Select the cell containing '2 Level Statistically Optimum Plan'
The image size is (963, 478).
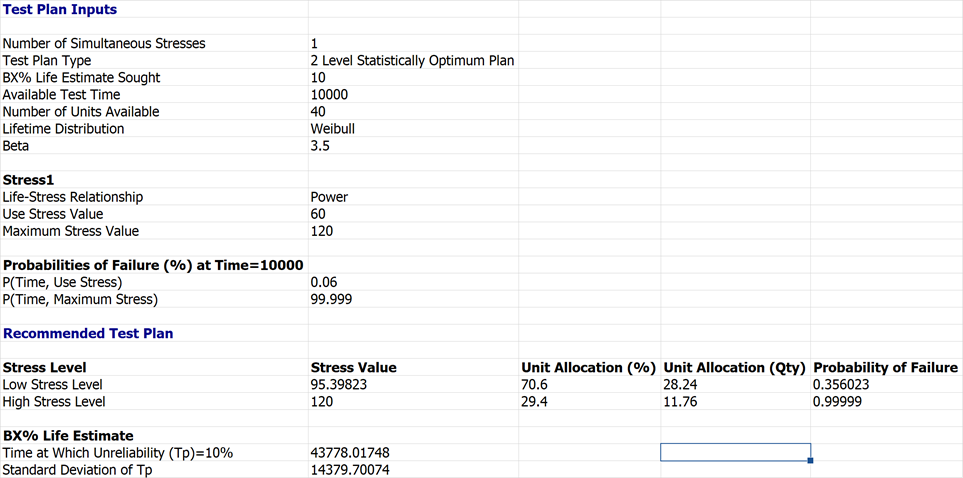pos(413,61)
